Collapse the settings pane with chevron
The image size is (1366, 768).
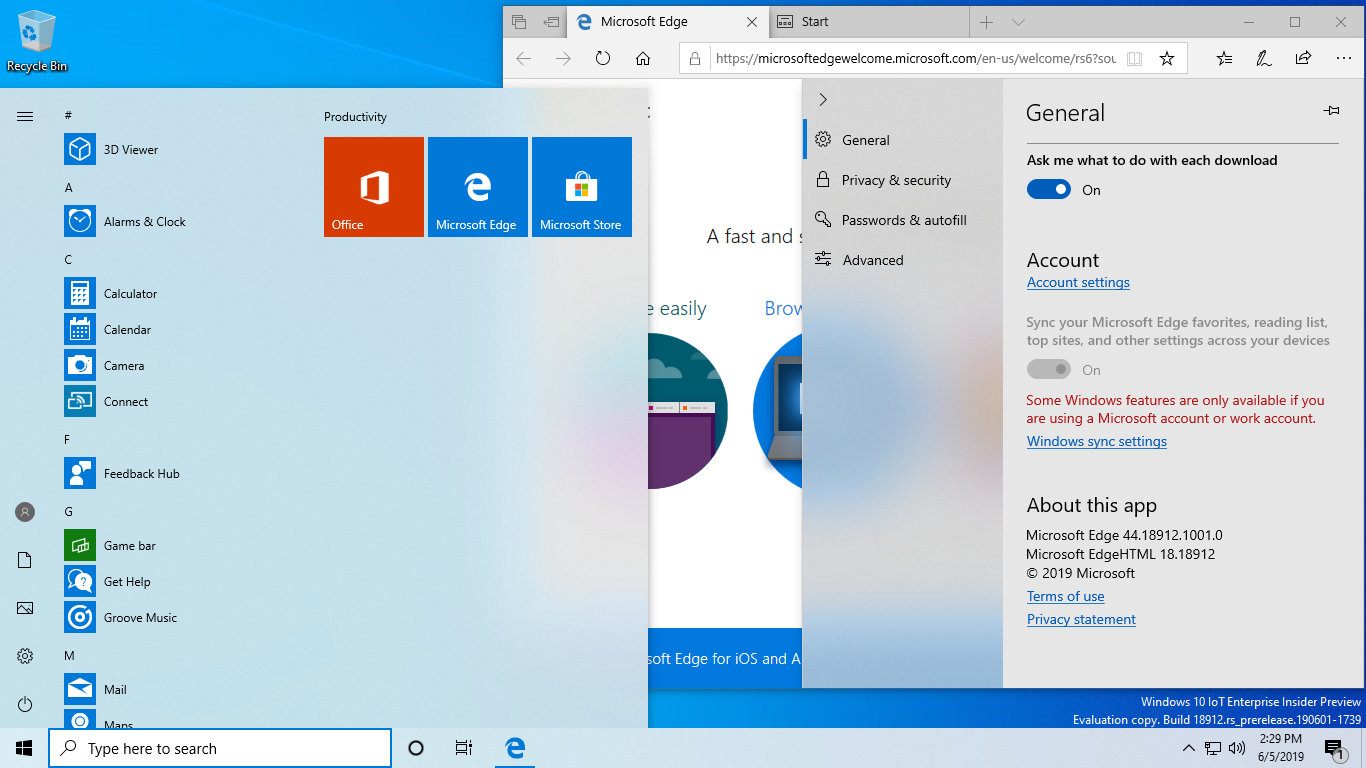pyautogui.click(x=823, y=99)
